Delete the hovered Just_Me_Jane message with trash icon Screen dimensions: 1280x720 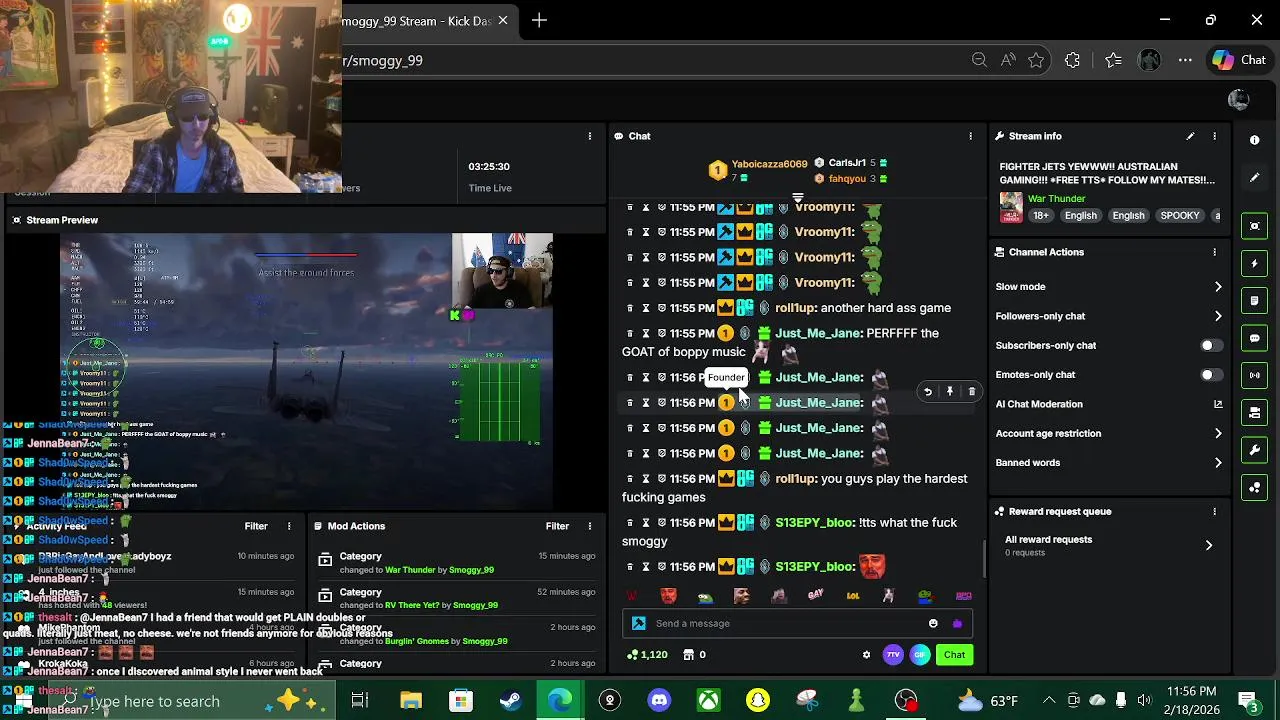971,392
